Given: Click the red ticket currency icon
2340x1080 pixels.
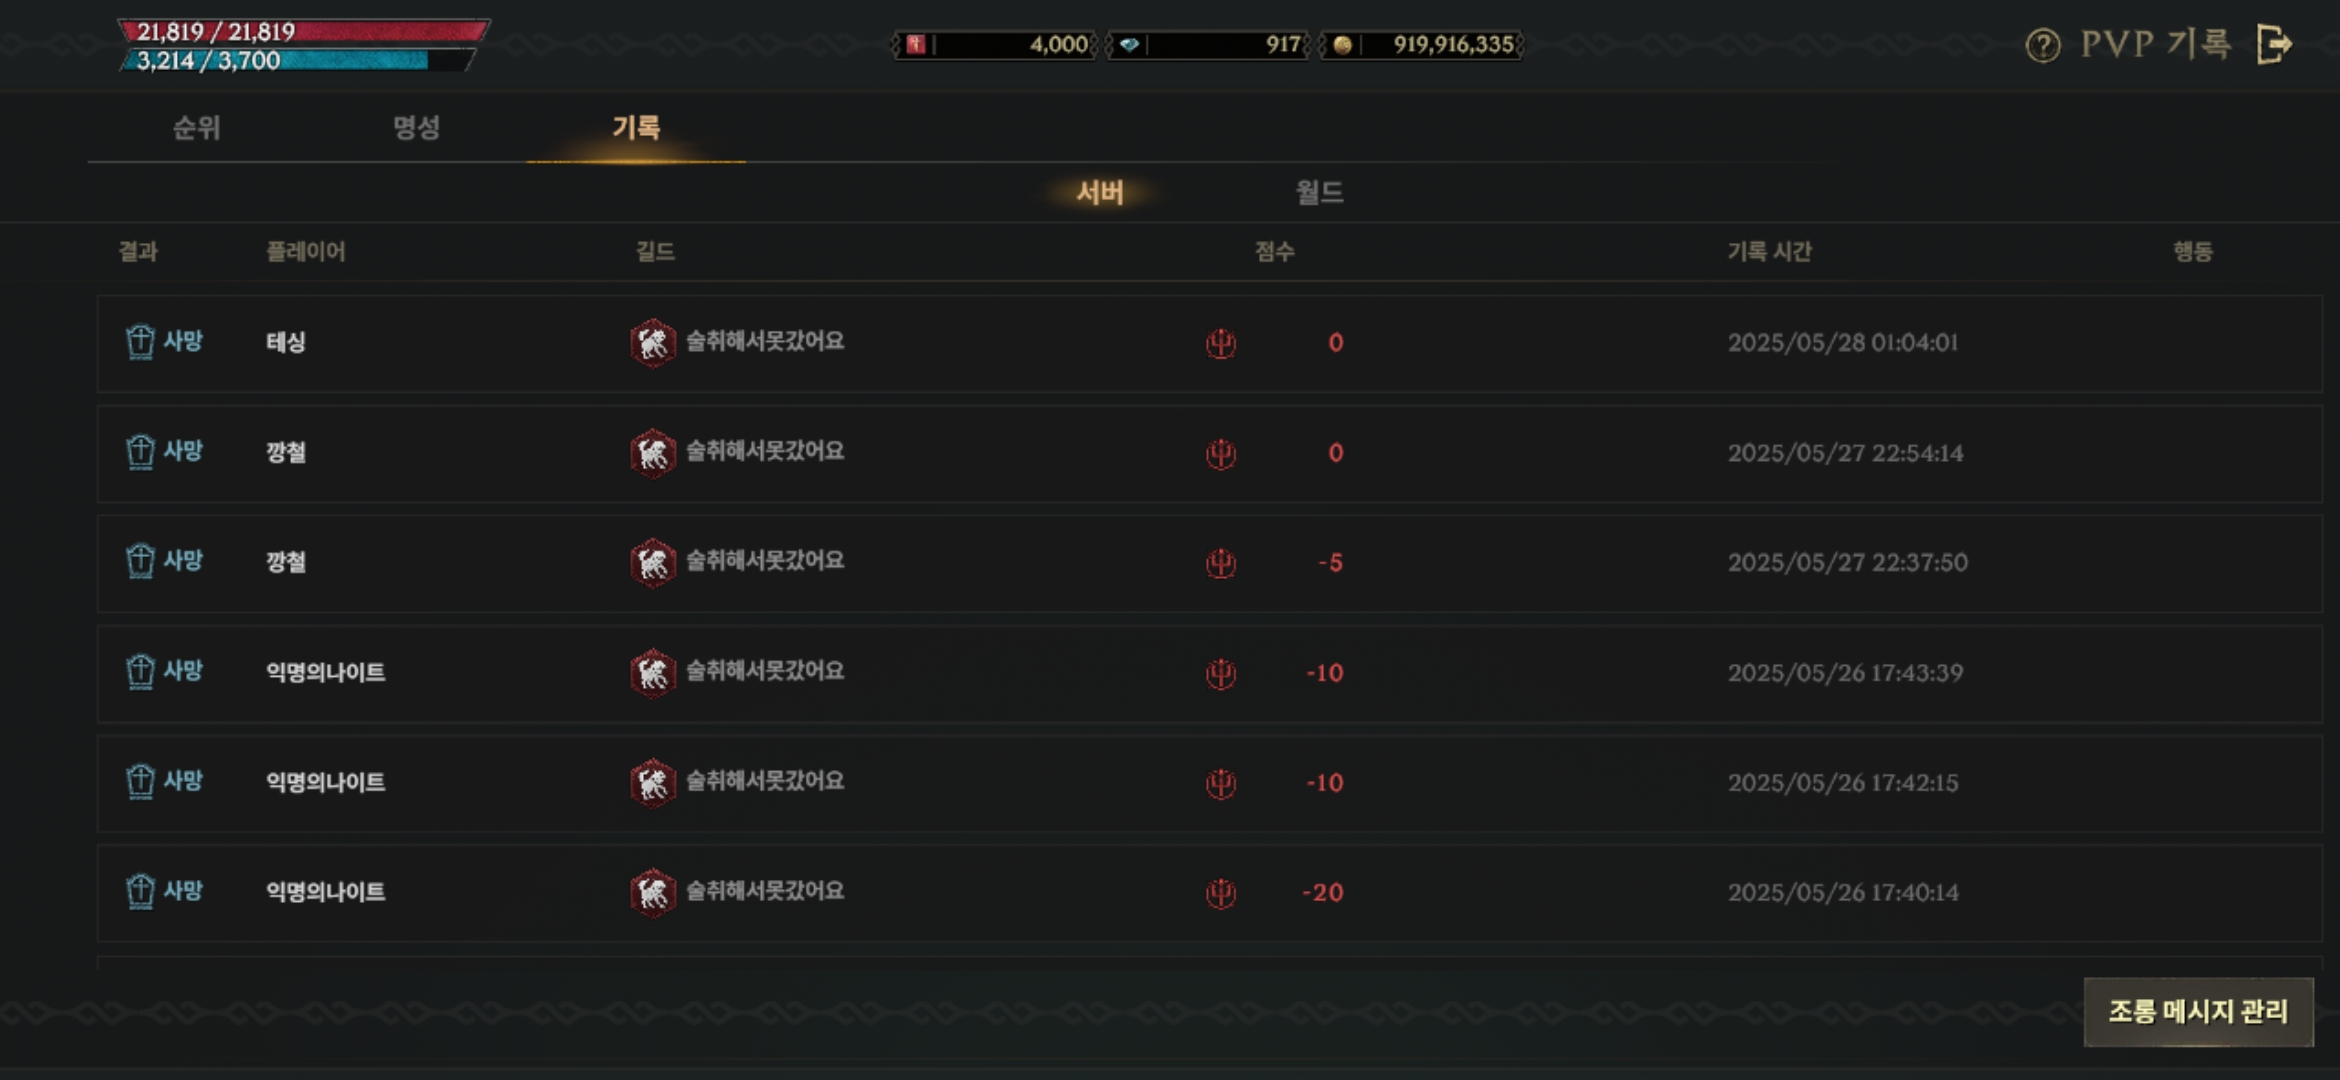Looking at the screenshot, I should click(915, 44).
